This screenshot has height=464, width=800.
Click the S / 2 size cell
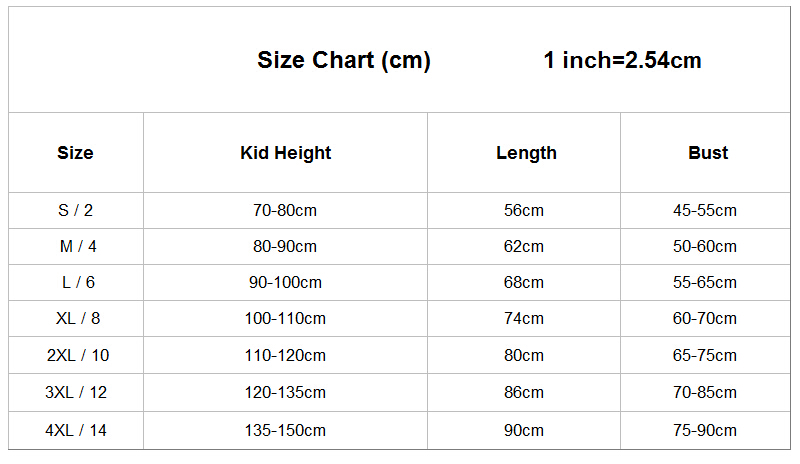point(76,210)
